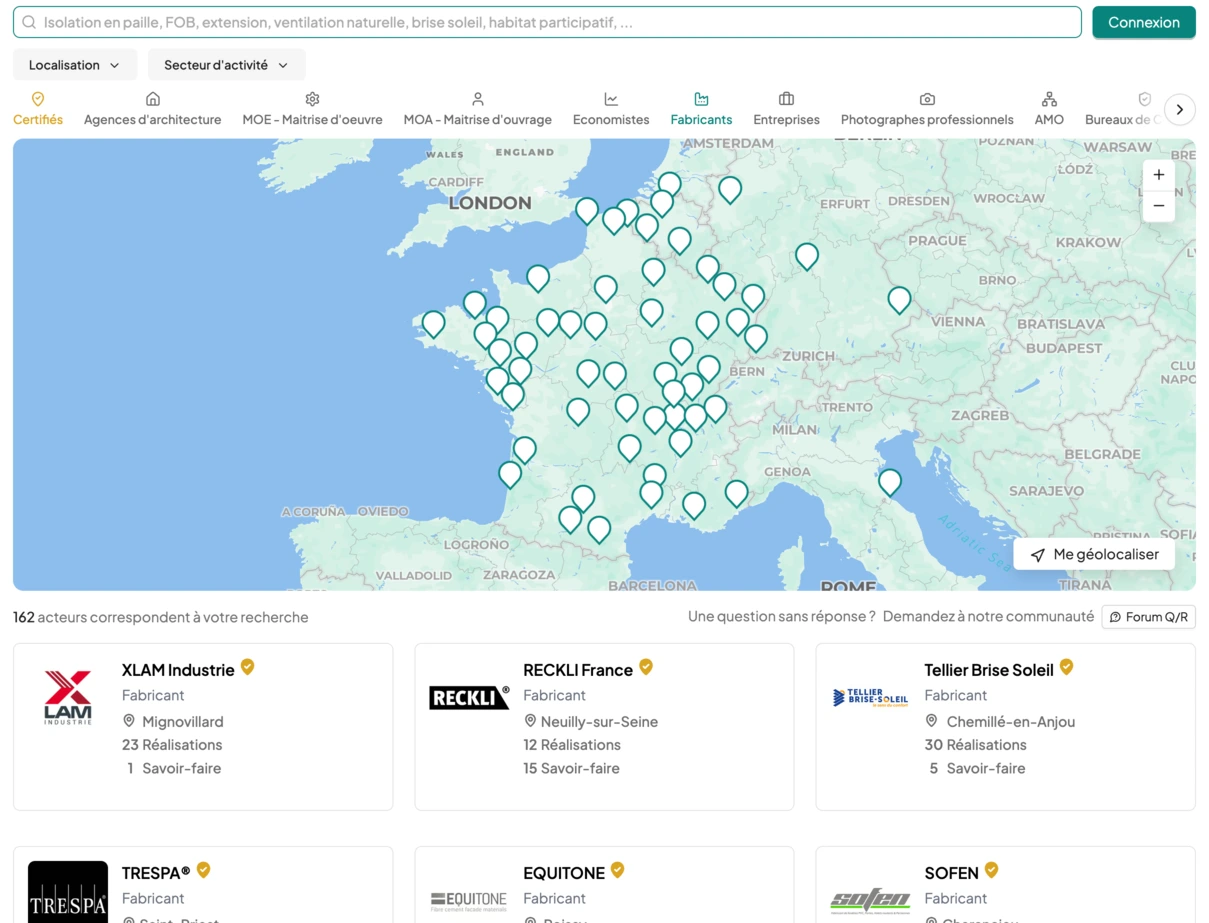Viewport: 1209px width, 923px height.
Task: Click the briefcase icon above Entreprises
Action: click(786, 99)
